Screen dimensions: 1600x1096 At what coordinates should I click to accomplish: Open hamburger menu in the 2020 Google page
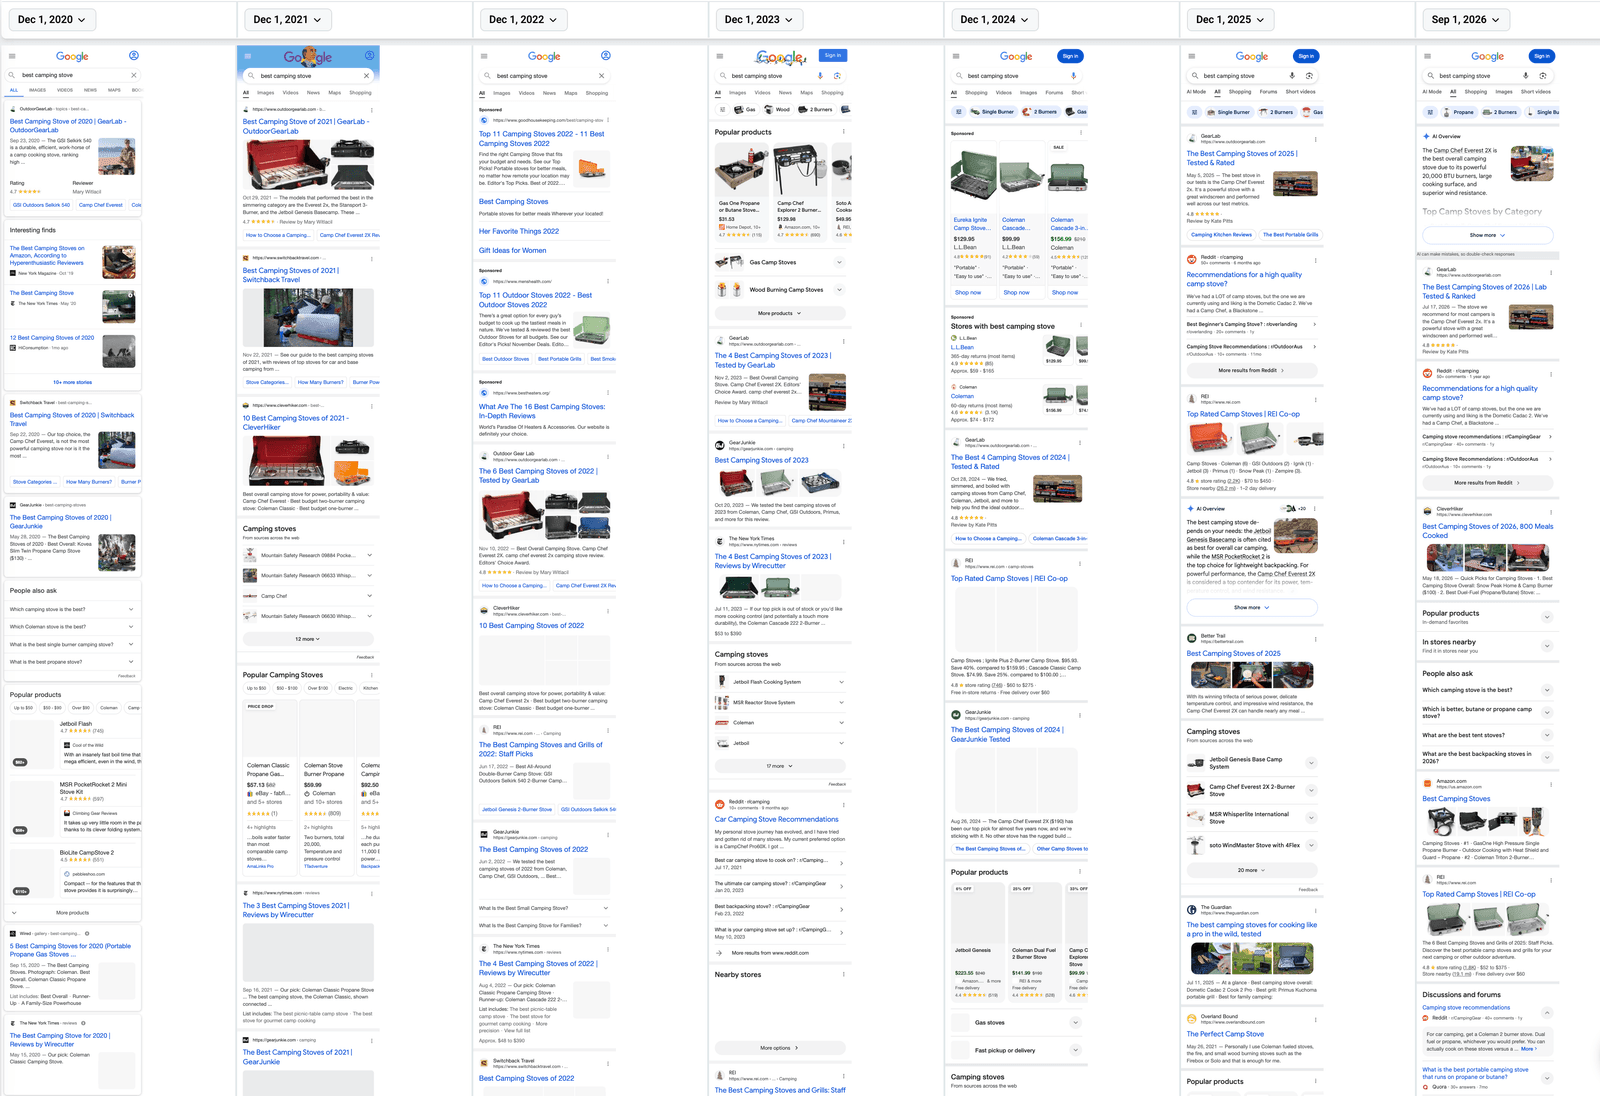(x=12, y=56)
